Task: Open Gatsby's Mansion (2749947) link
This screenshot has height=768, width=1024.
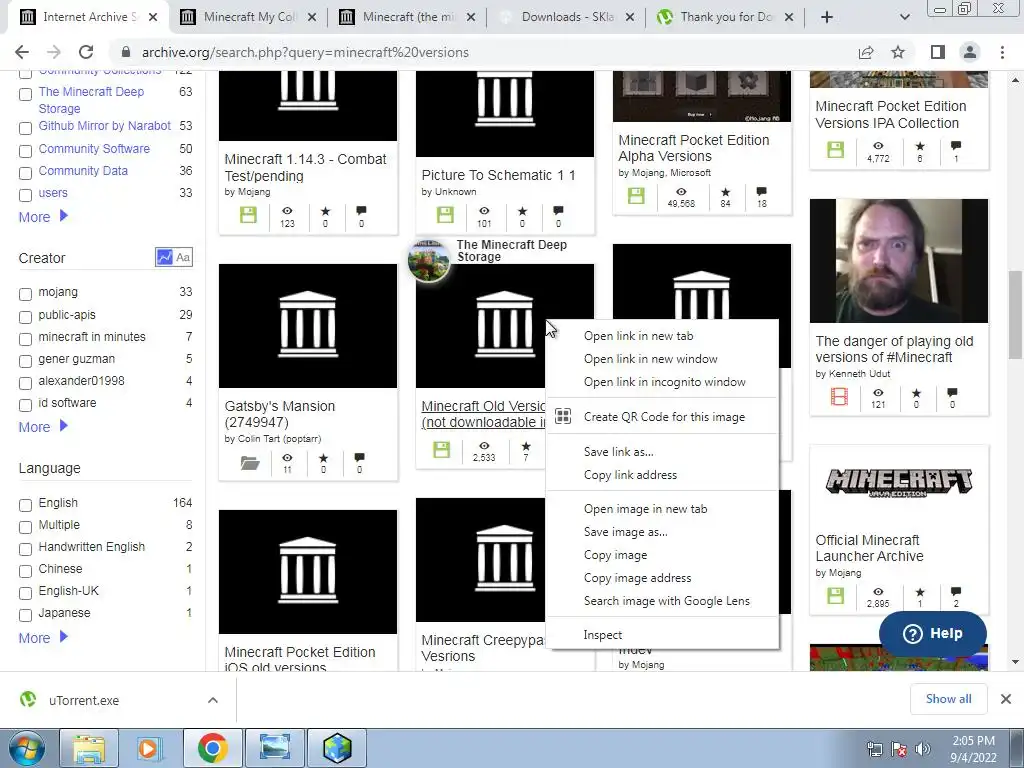Action: 280,414
